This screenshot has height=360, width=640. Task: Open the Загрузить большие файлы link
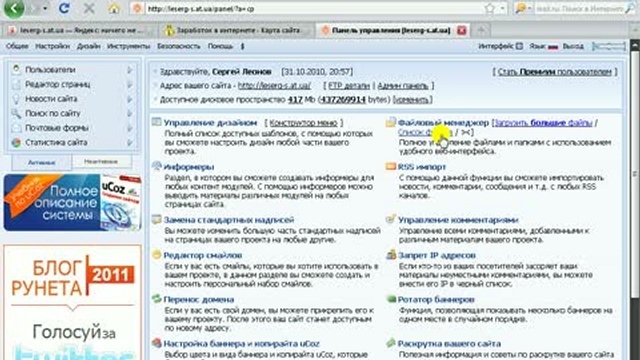click(543, 122)
